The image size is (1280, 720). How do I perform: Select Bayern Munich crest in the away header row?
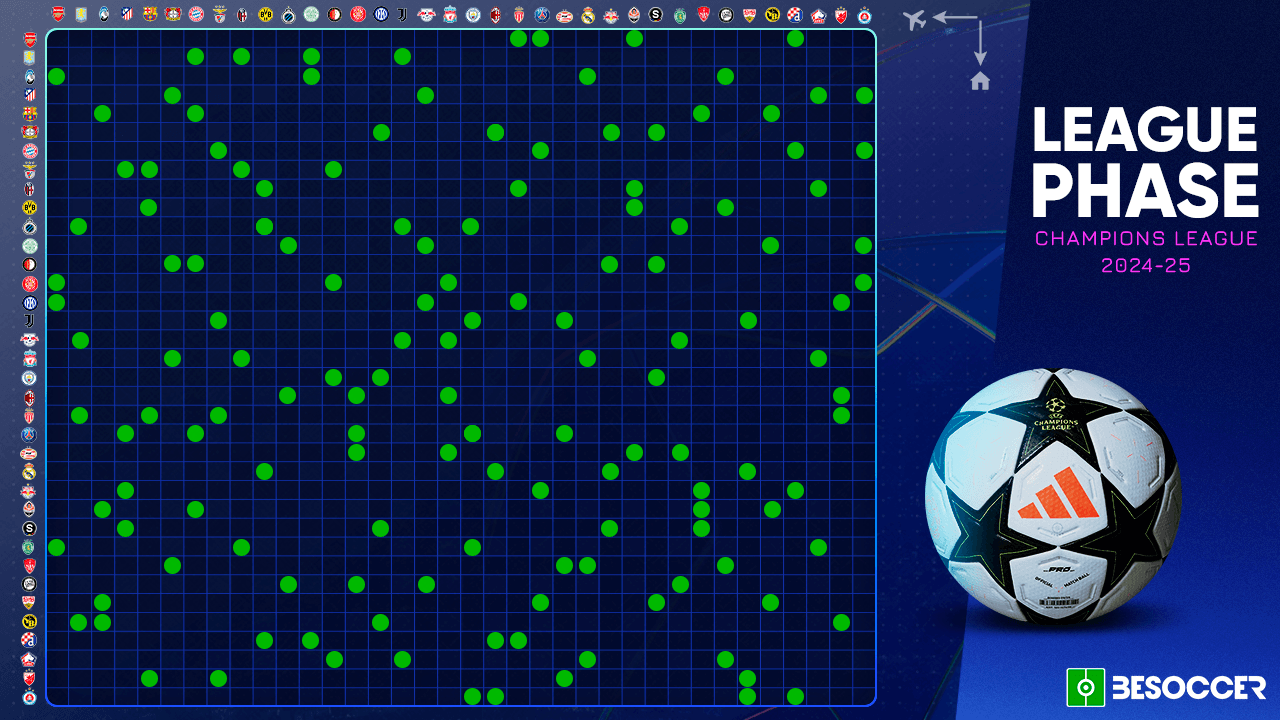tap(196, 15)
